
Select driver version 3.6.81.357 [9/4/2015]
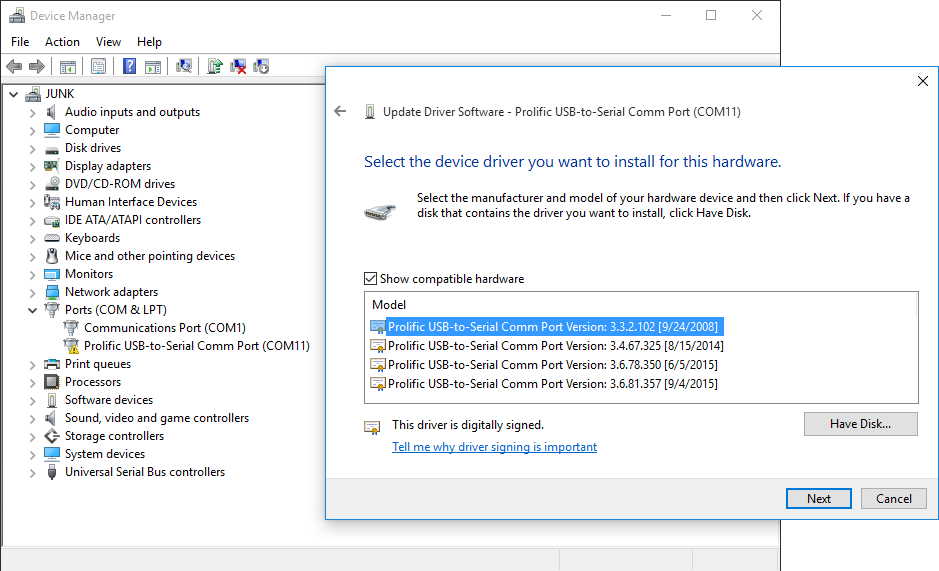click(x=552, y=384)
